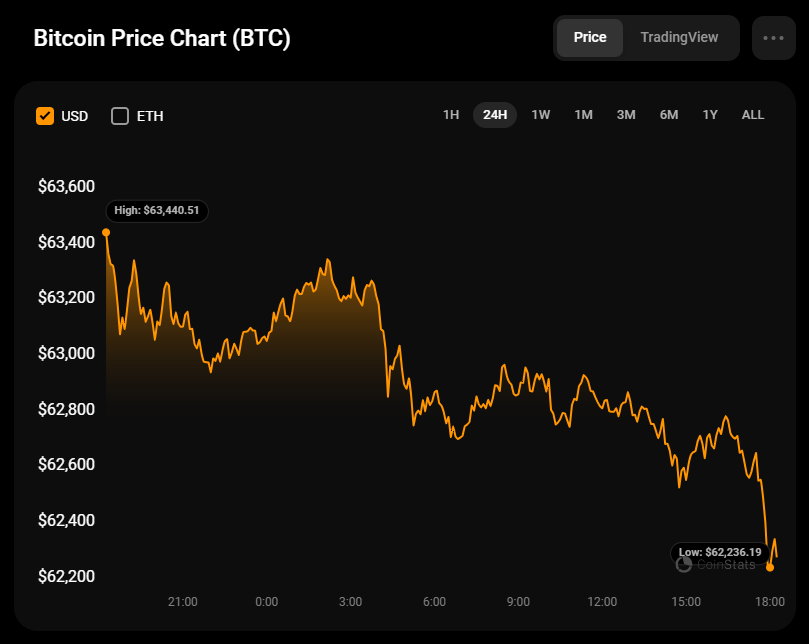
Task: Click the orange high-point marker dot
Action: pyautogui.click(x=106, y=232)
